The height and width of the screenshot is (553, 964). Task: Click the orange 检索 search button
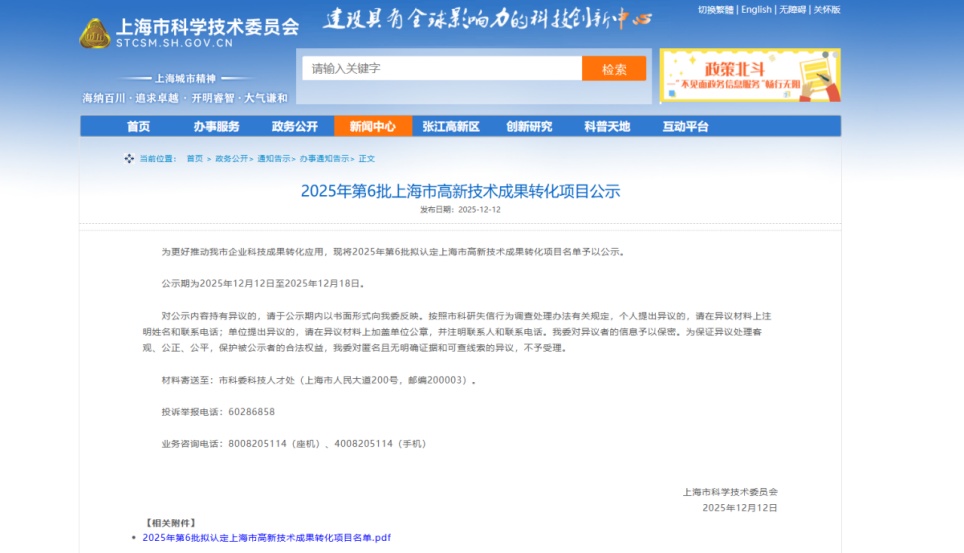pyautogui.click(x=614, y=68)
